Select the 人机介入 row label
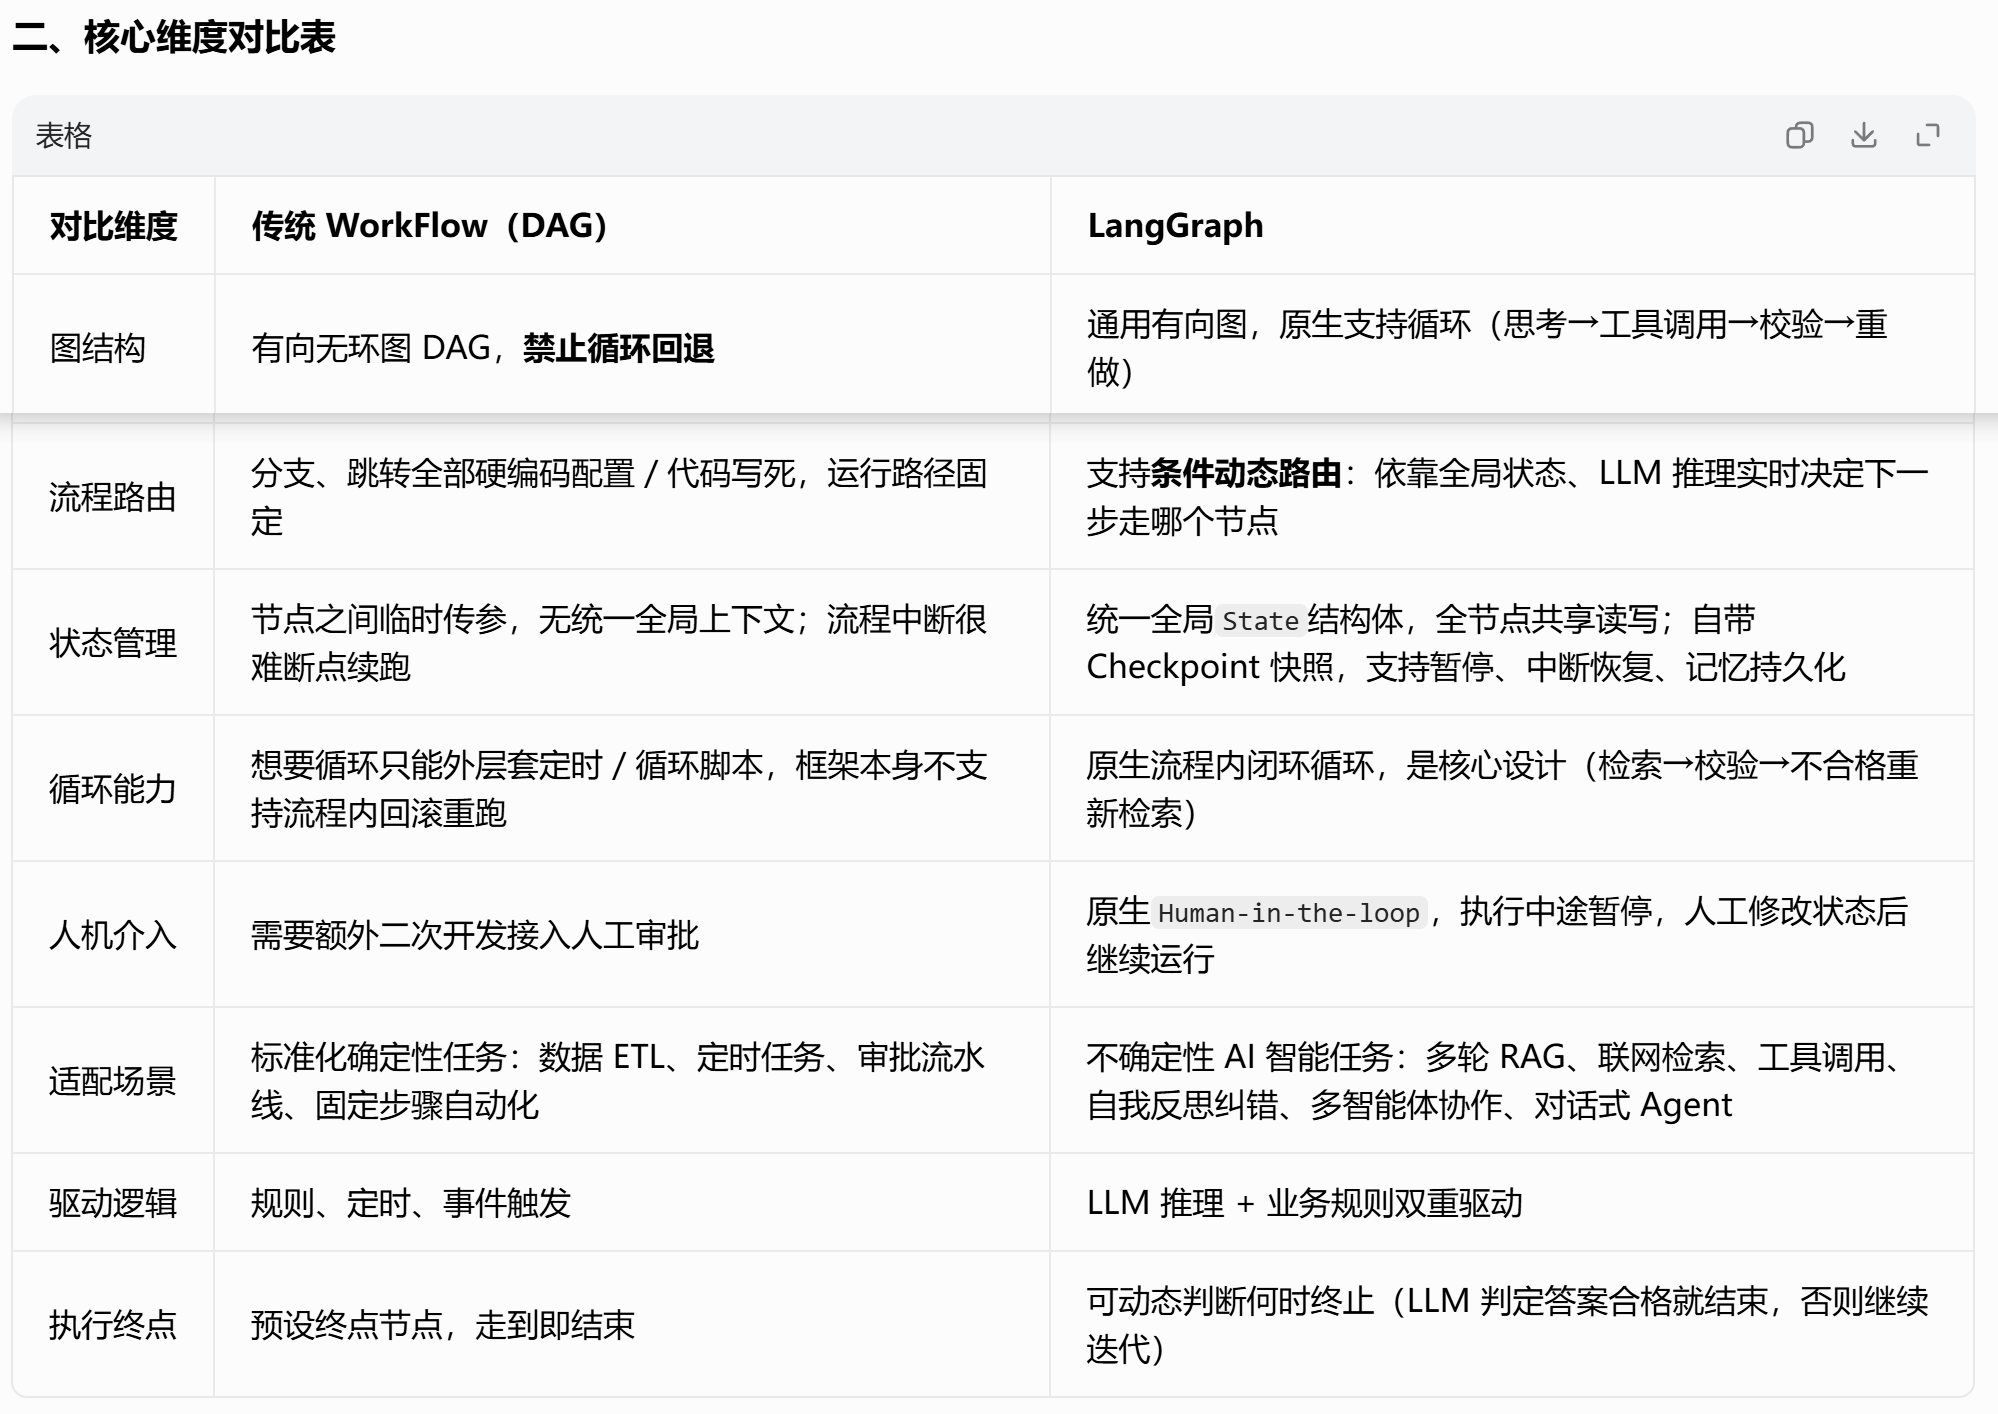Viewport: 1998px width, 1414px height. pyautogui.click(x=114, y=934)
